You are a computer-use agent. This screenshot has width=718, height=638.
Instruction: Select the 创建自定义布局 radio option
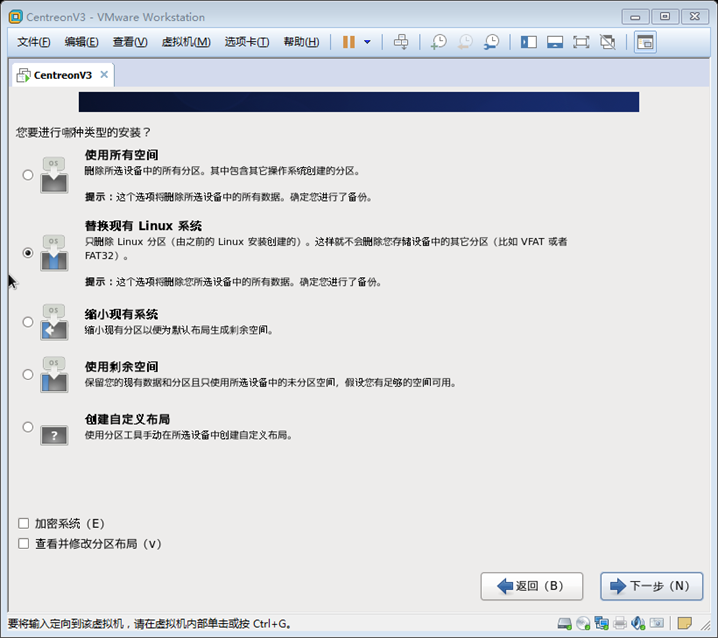[x=28, y=427]
